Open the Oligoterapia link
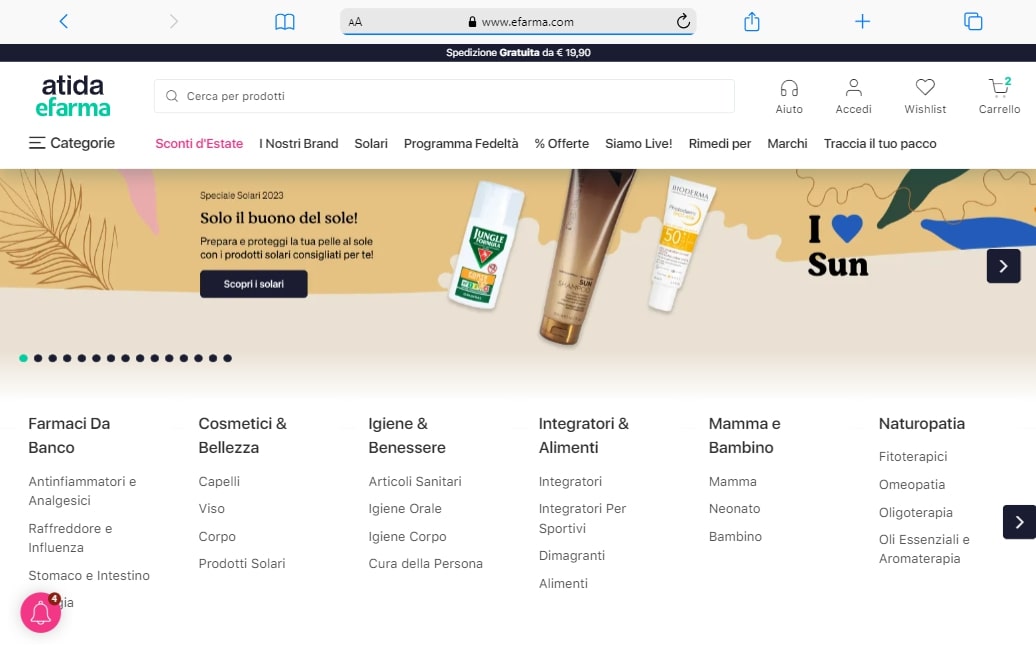Image resolution: width=1036 pixels, height=648 pixels. 915,512
